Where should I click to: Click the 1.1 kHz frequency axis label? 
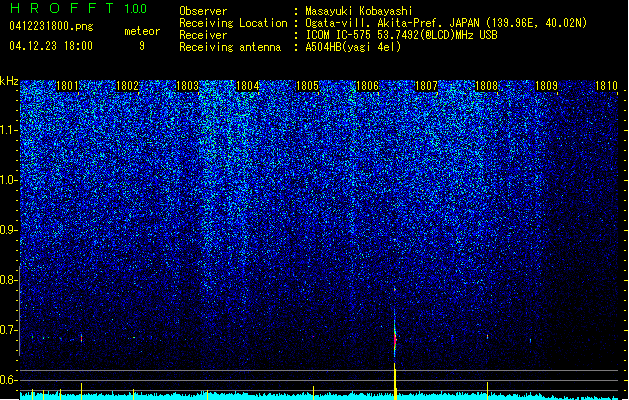click(x=9, y=130)
